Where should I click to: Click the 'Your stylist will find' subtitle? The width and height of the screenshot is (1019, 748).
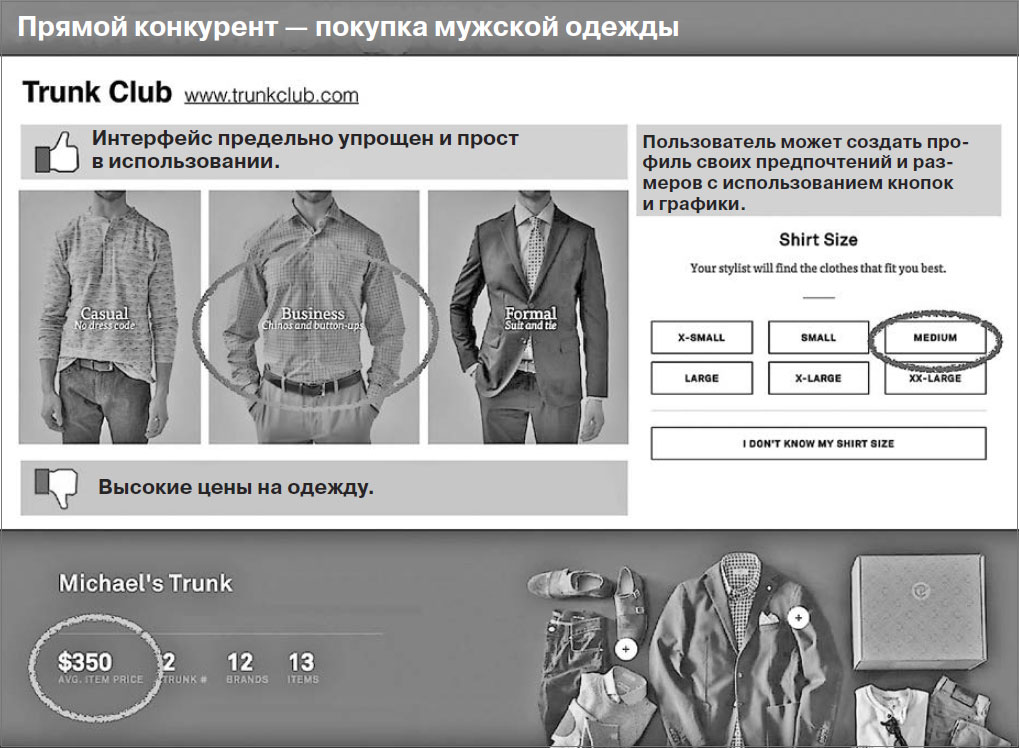818,268
